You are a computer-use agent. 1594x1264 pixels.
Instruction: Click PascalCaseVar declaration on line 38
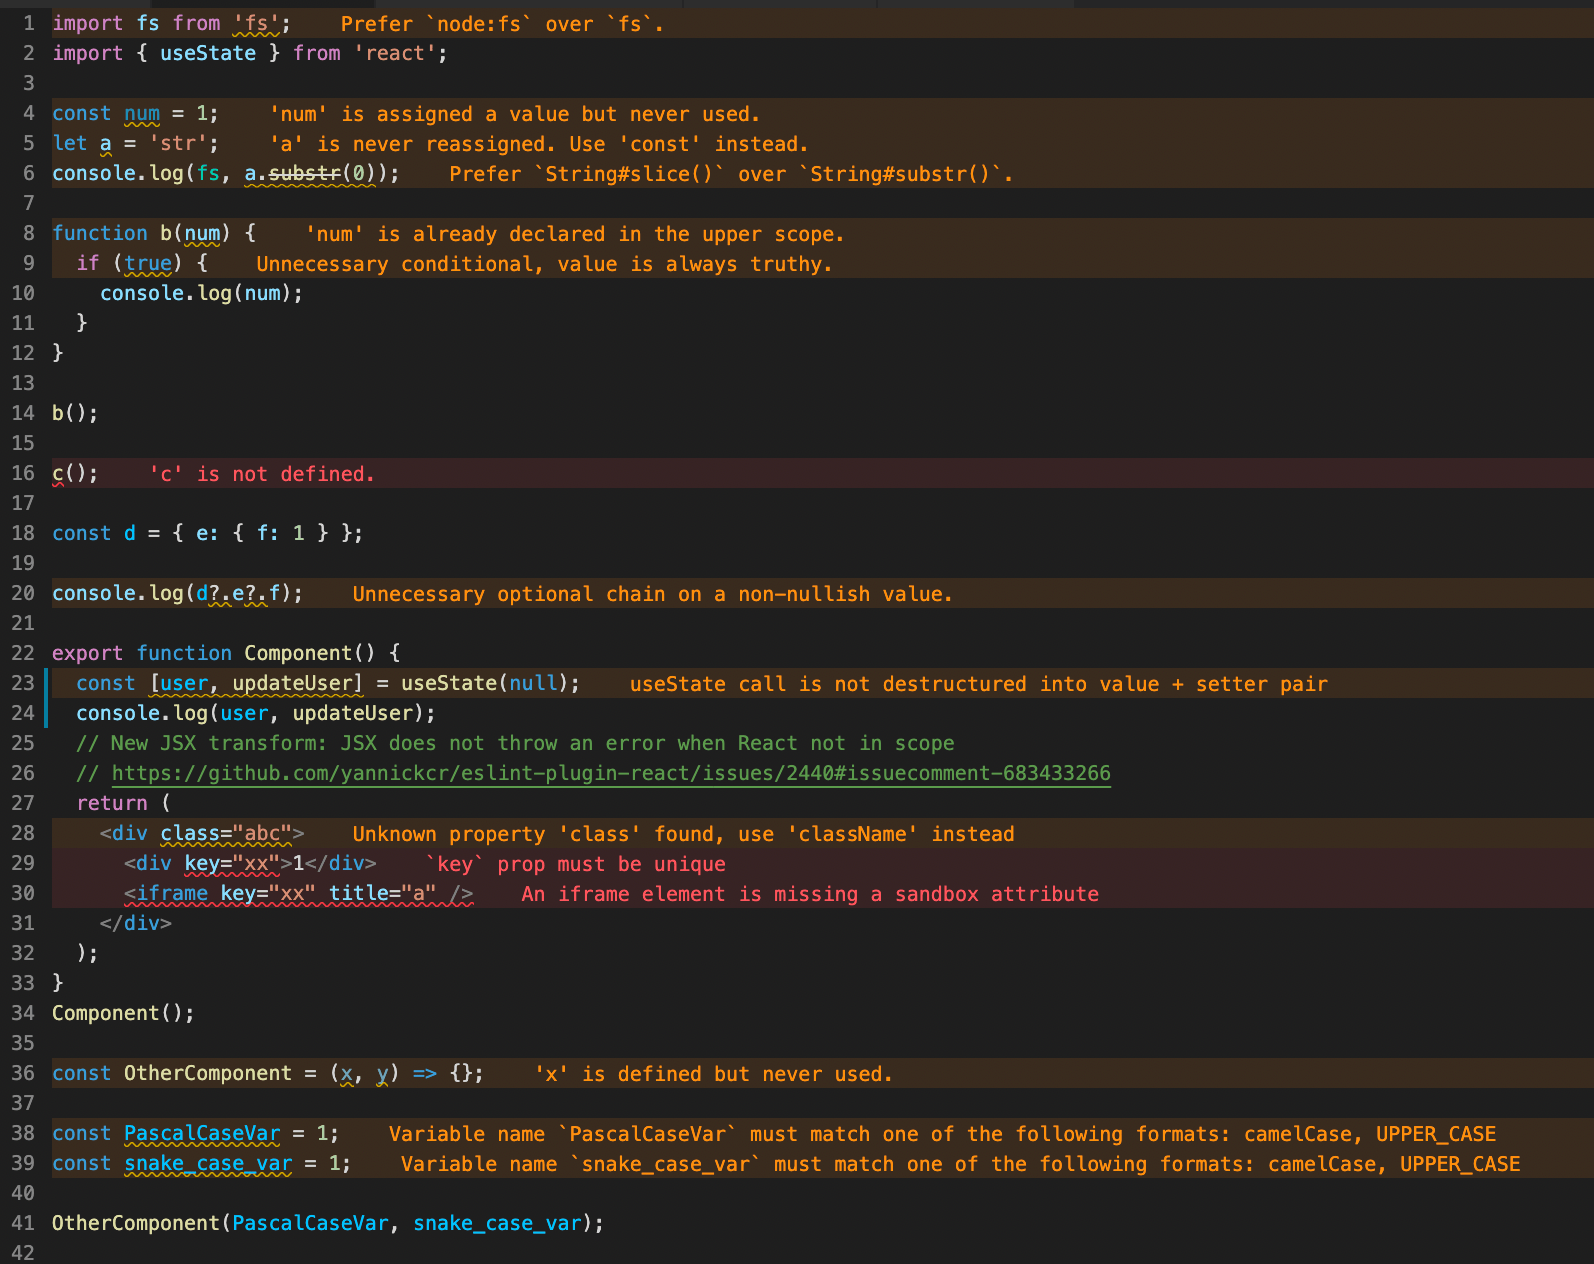(x=202, y=1133)
